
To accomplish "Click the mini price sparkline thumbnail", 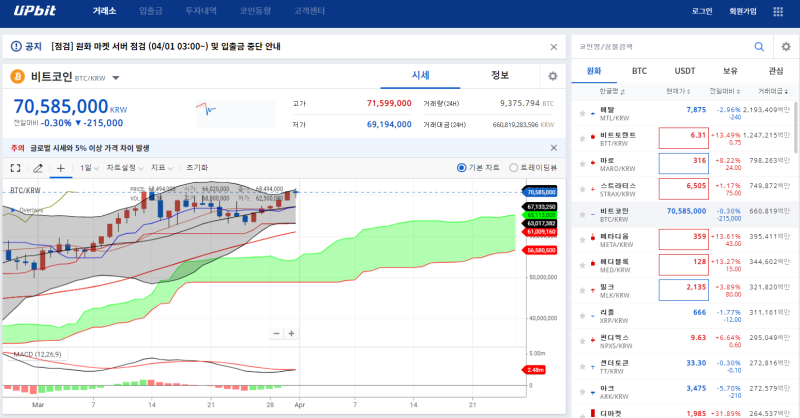I will click(x=235, y=113).
